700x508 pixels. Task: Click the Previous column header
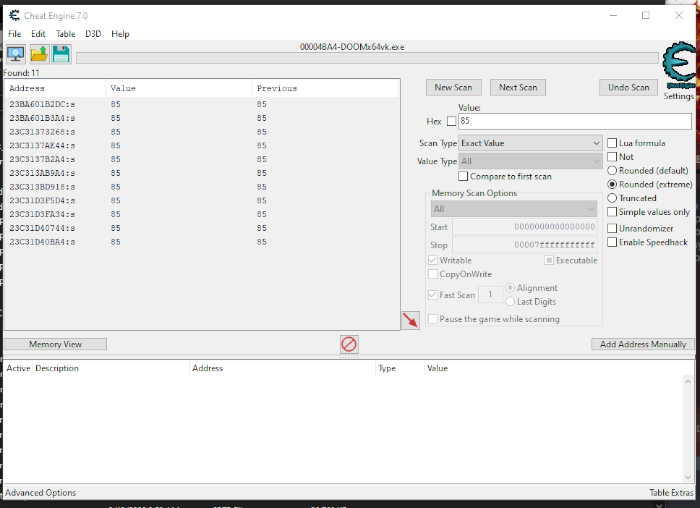tap(325, 88)
